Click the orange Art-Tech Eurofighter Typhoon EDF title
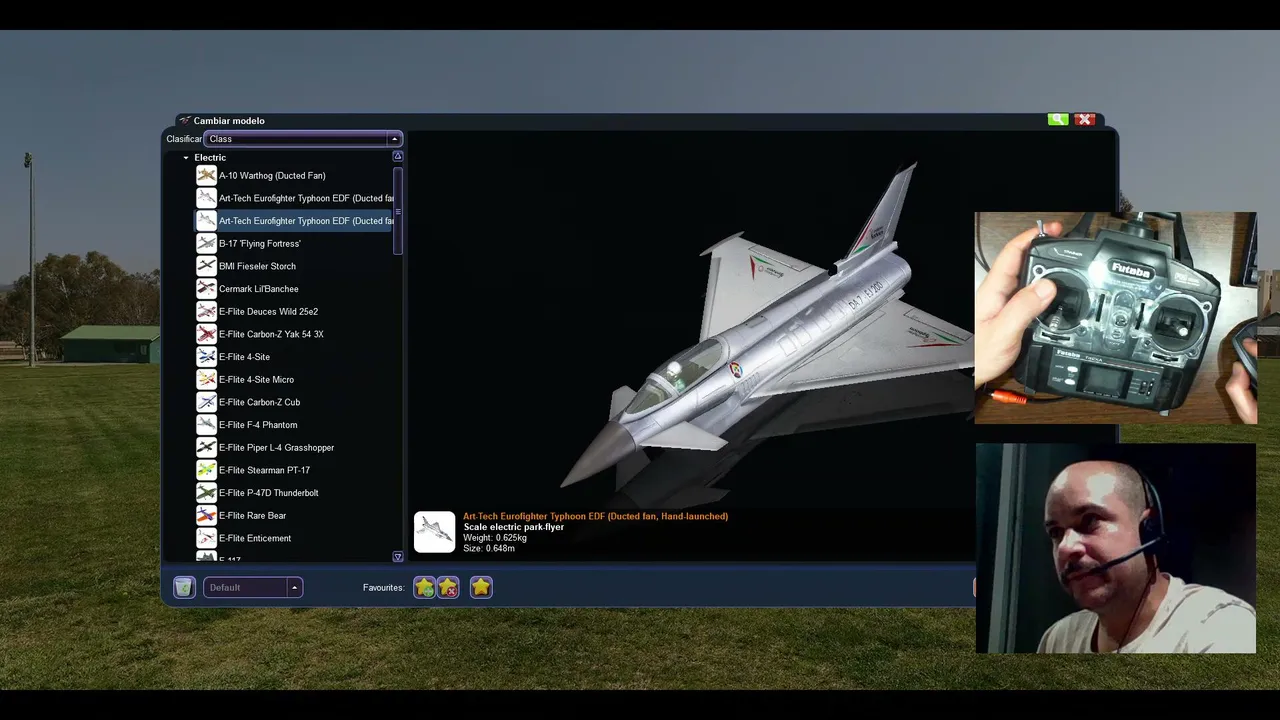The width and height of the screenshot is (1280, 720). (x=595, y=516)
